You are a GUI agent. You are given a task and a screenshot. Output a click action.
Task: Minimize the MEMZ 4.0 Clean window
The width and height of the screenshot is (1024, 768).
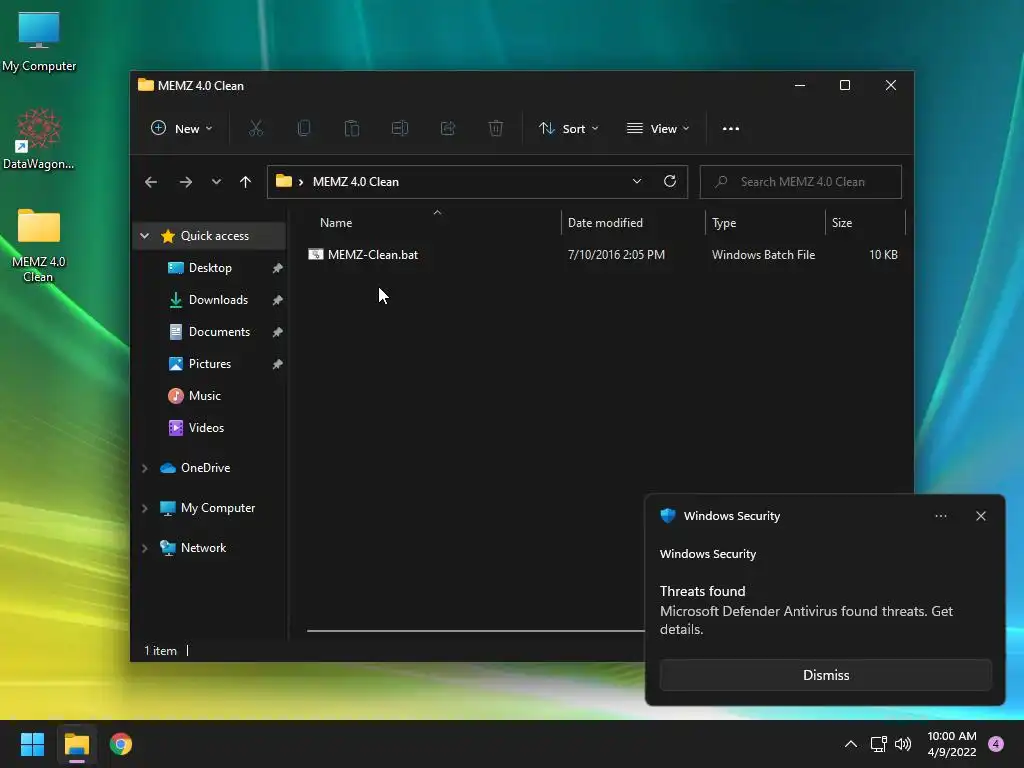pos(799,86)
